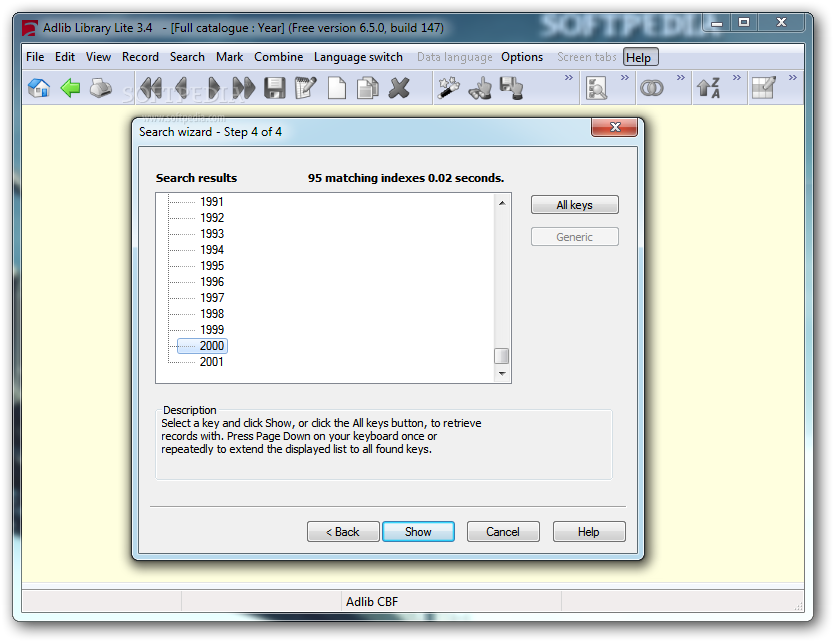This screenshot has width=834, height=642.
Task: Open the Search wizard wand icon
Action: 448,88
